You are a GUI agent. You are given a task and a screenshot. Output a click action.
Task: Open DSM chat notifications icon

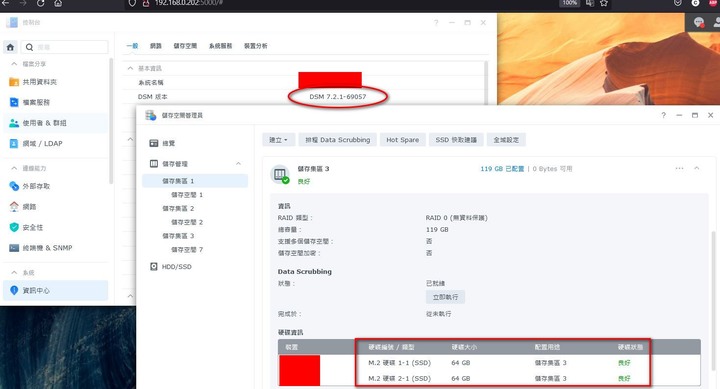tap(698, 22)
